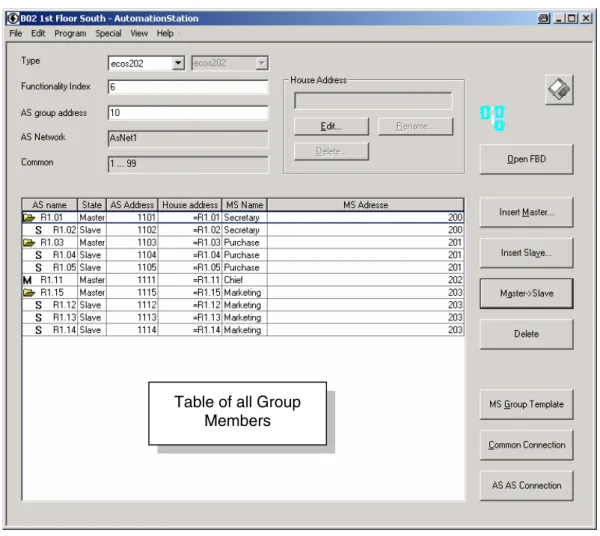This screenshot has height=536, width=600.
Task: Click the Secretary cell in the R1.02 row
Action: click(x=245, y=230)
